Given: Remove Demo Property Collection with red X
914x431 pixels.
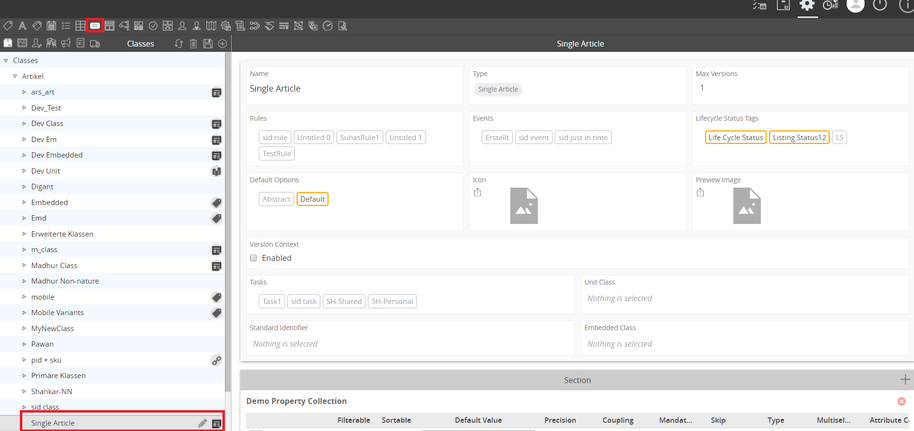Looking at the screenshot, I should 901,401.
